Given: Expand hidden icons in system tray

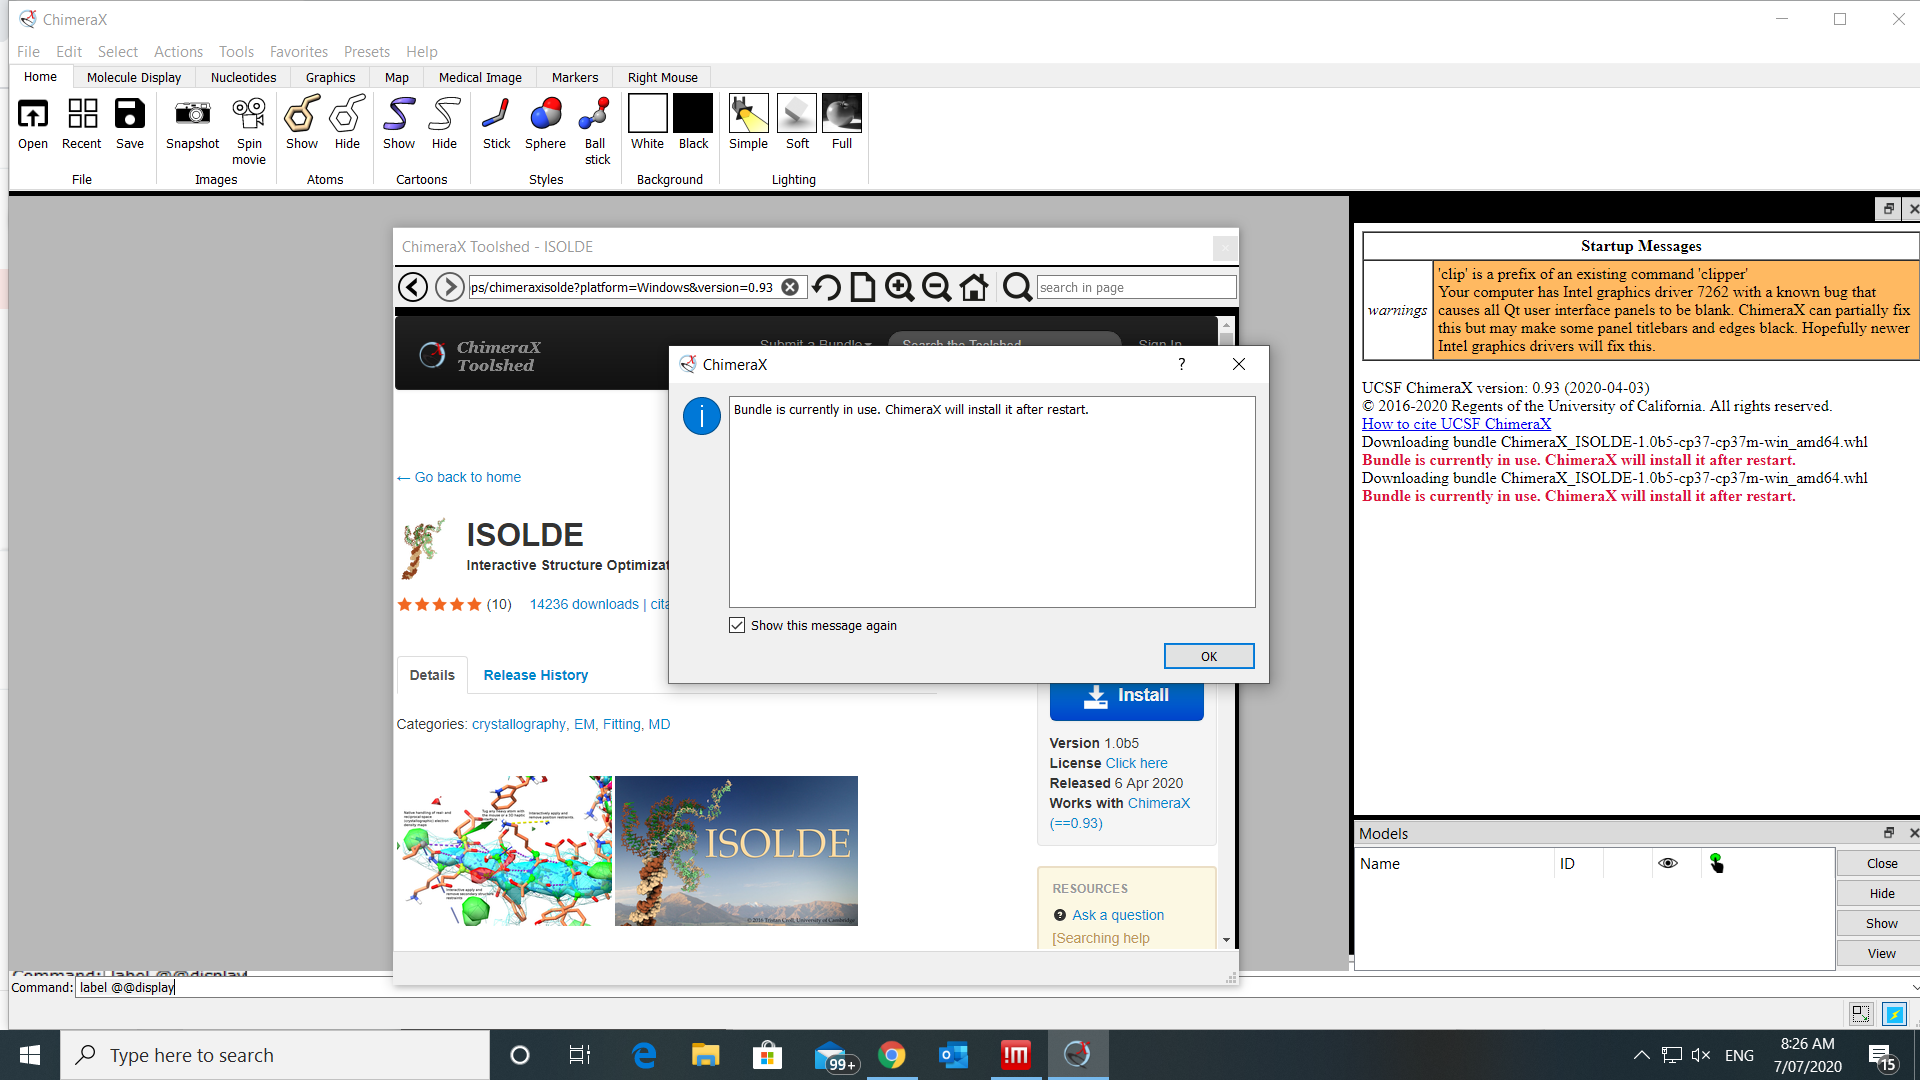Looking at the screenshot, I should [1640, 1054].
